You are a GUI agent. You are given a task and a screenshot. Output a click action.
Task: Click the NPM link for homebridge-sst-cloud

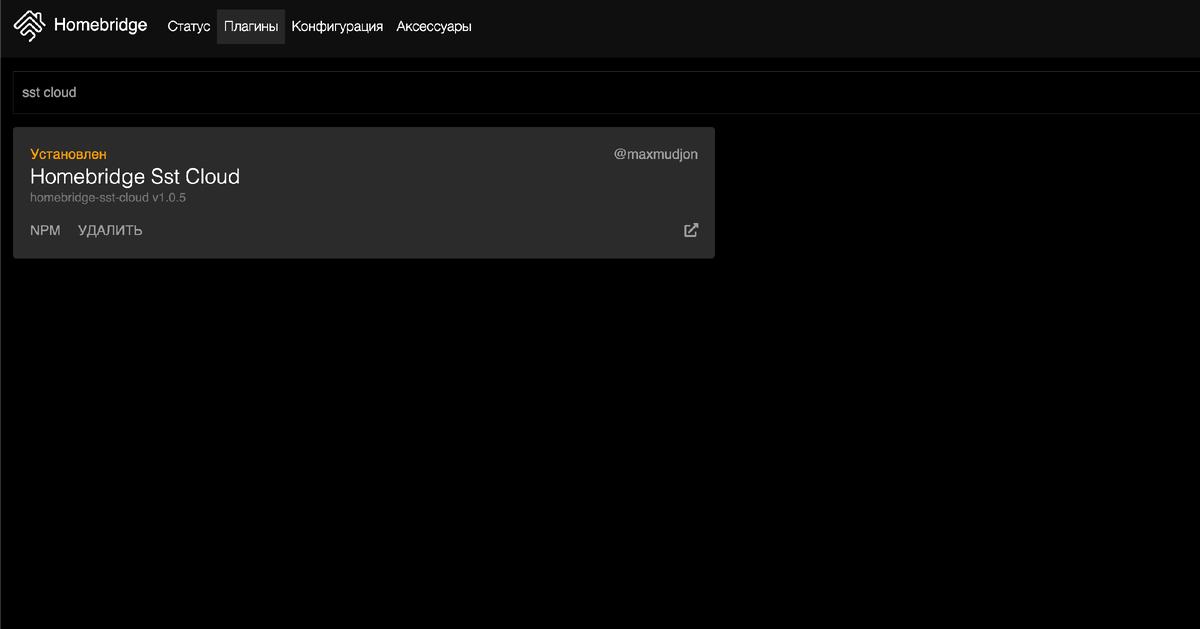(x=45, y=230)
